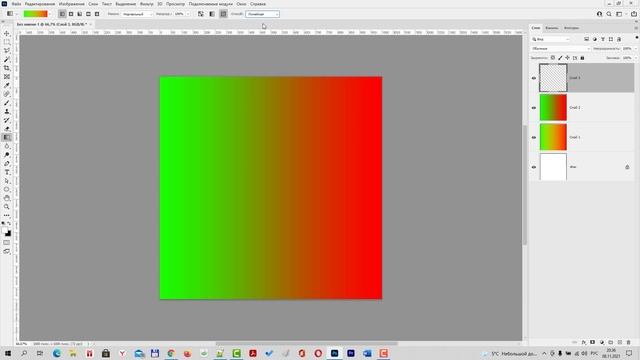Select the Rectangular Marquee tool
Image resolution: width=640 pixels, height=360 pixels.
click(x=7, y=42)
